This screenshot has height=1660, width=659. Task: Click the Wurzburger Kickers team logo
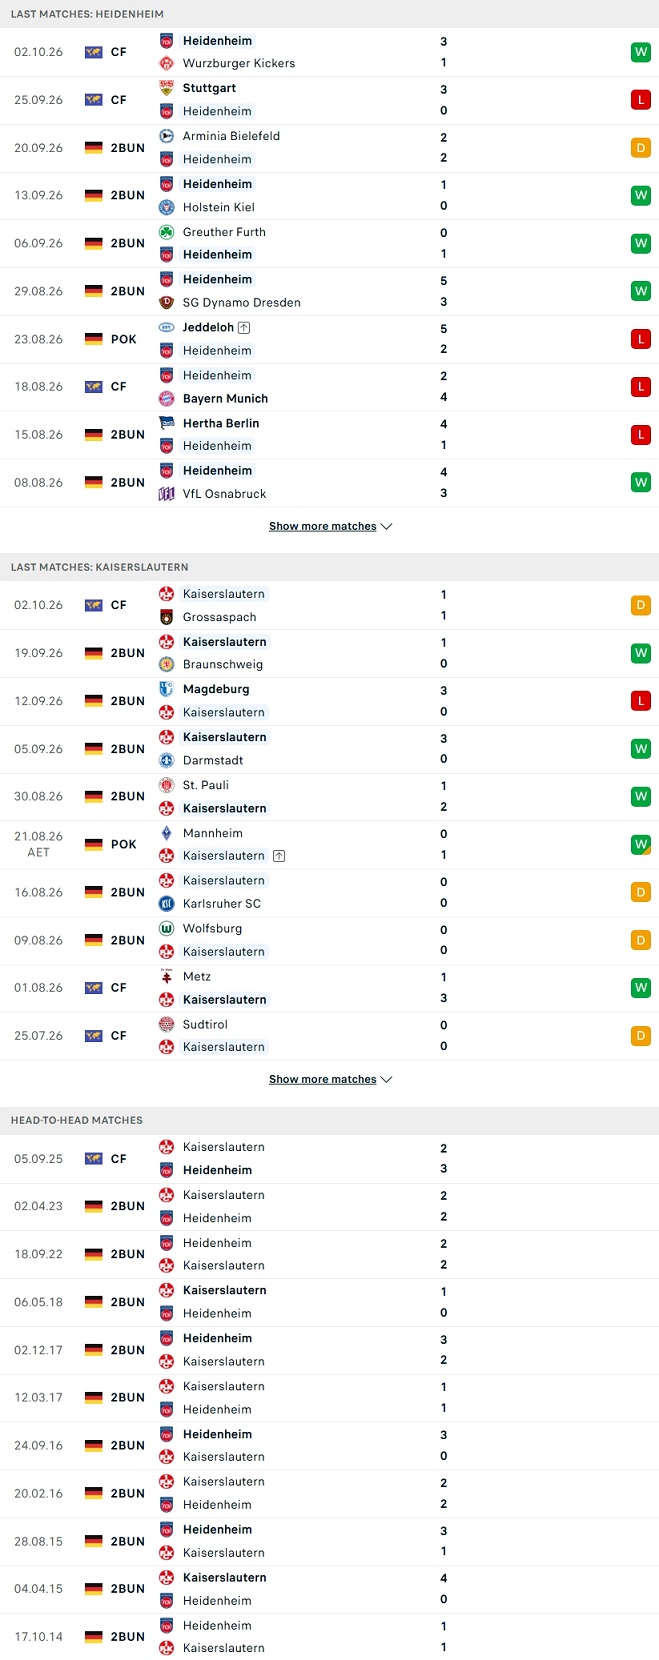click(x=167, y=63)
